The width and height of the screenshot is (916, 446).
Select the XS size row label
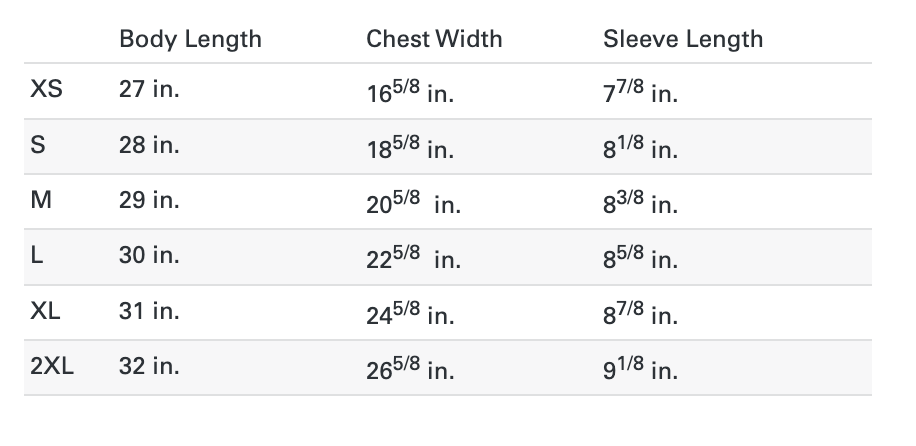[46, 89]
